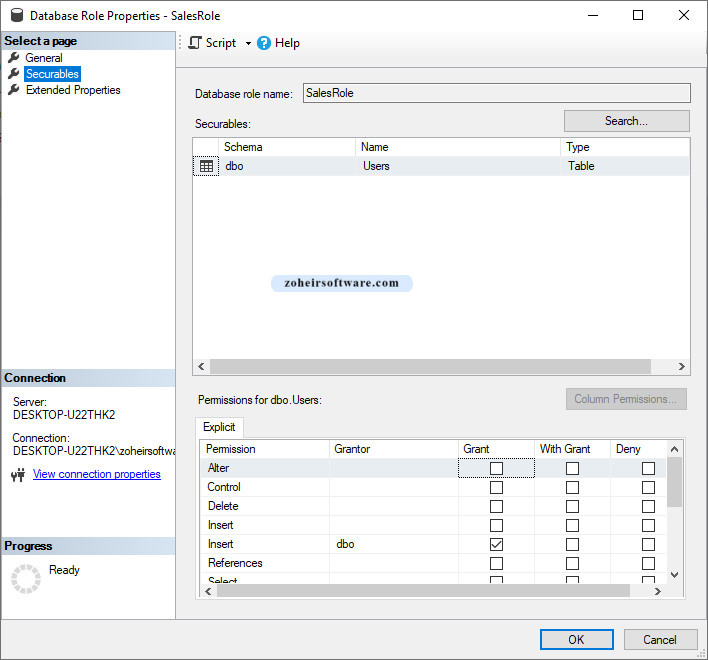Screen dimensions: 708x660
Task: Check With Grant for Delete permission
Action: click(x=572, y=506)
